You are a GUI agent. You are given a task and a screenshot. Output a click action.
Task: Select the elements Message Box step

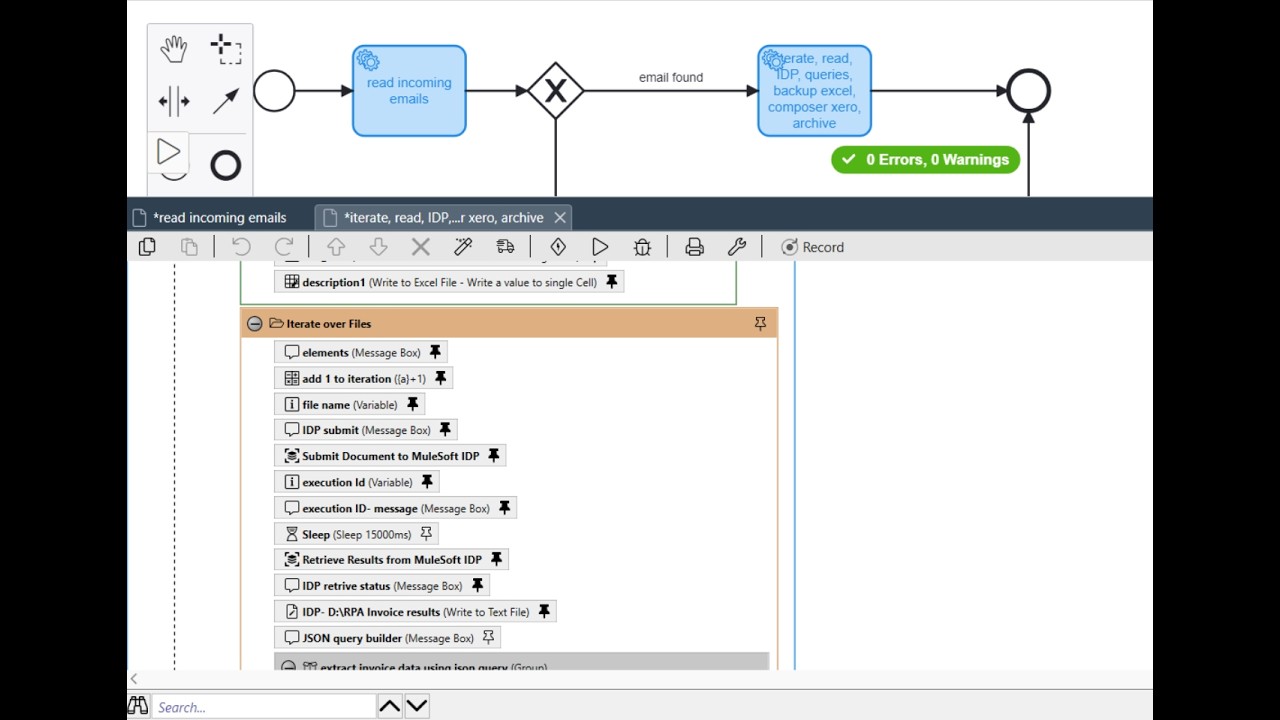point(361,352)
